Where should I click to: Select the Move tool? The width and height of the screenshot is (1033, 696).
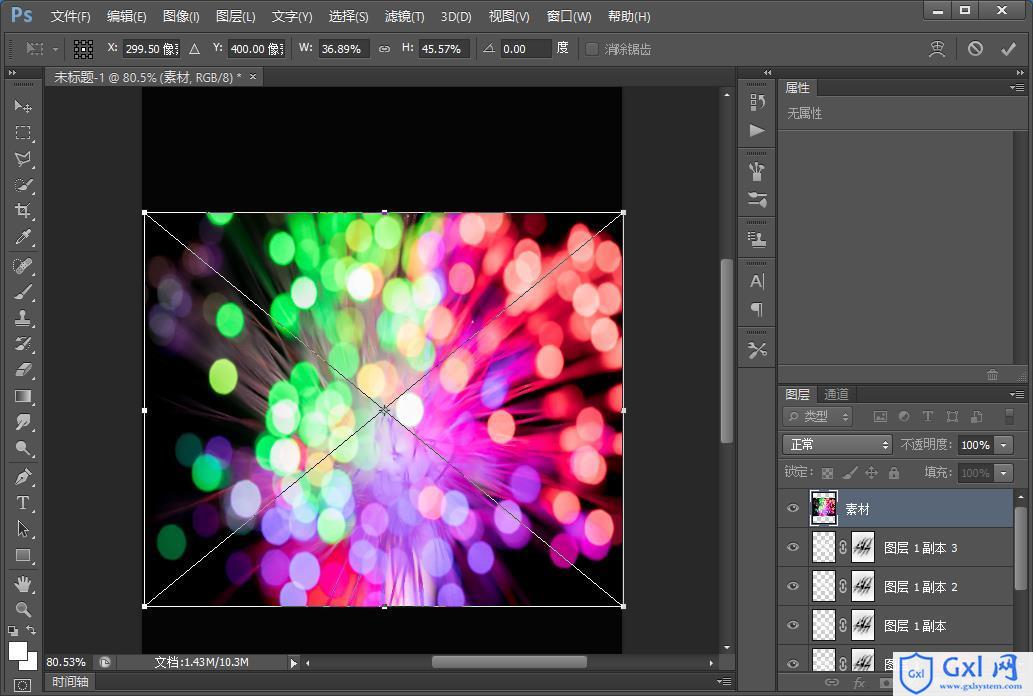coord(23,106)
